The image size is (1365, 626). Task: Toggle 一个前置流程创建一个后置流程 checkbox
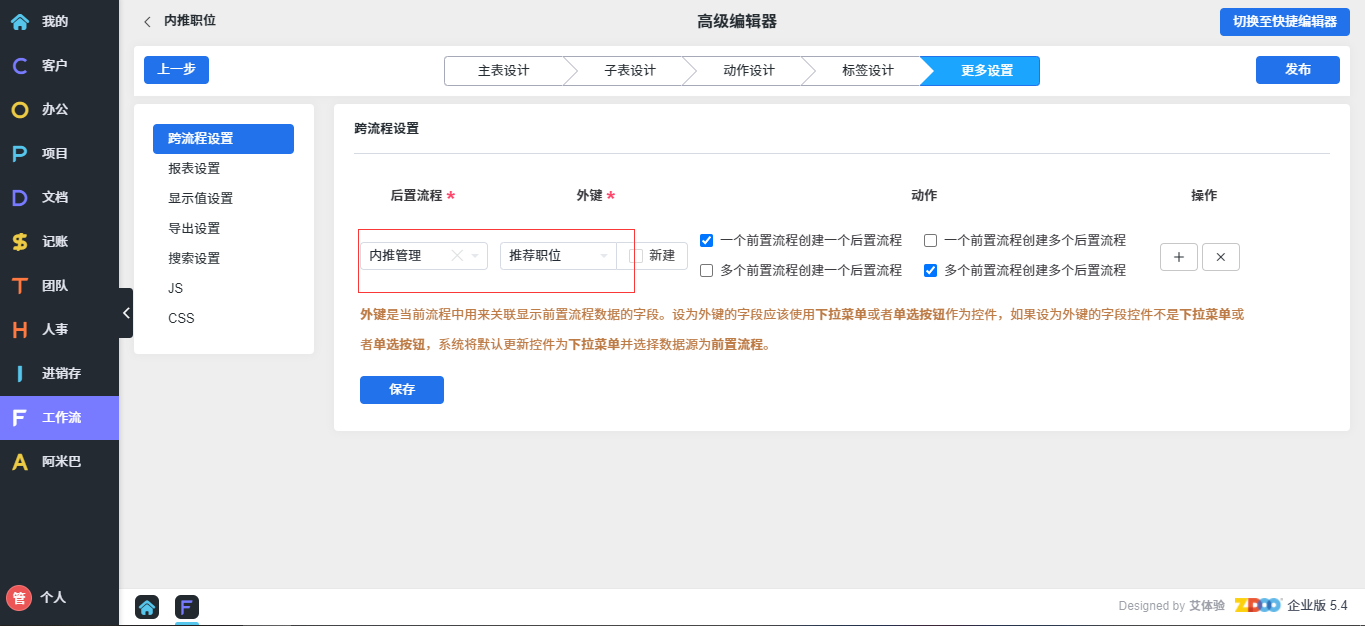[707, 240]
